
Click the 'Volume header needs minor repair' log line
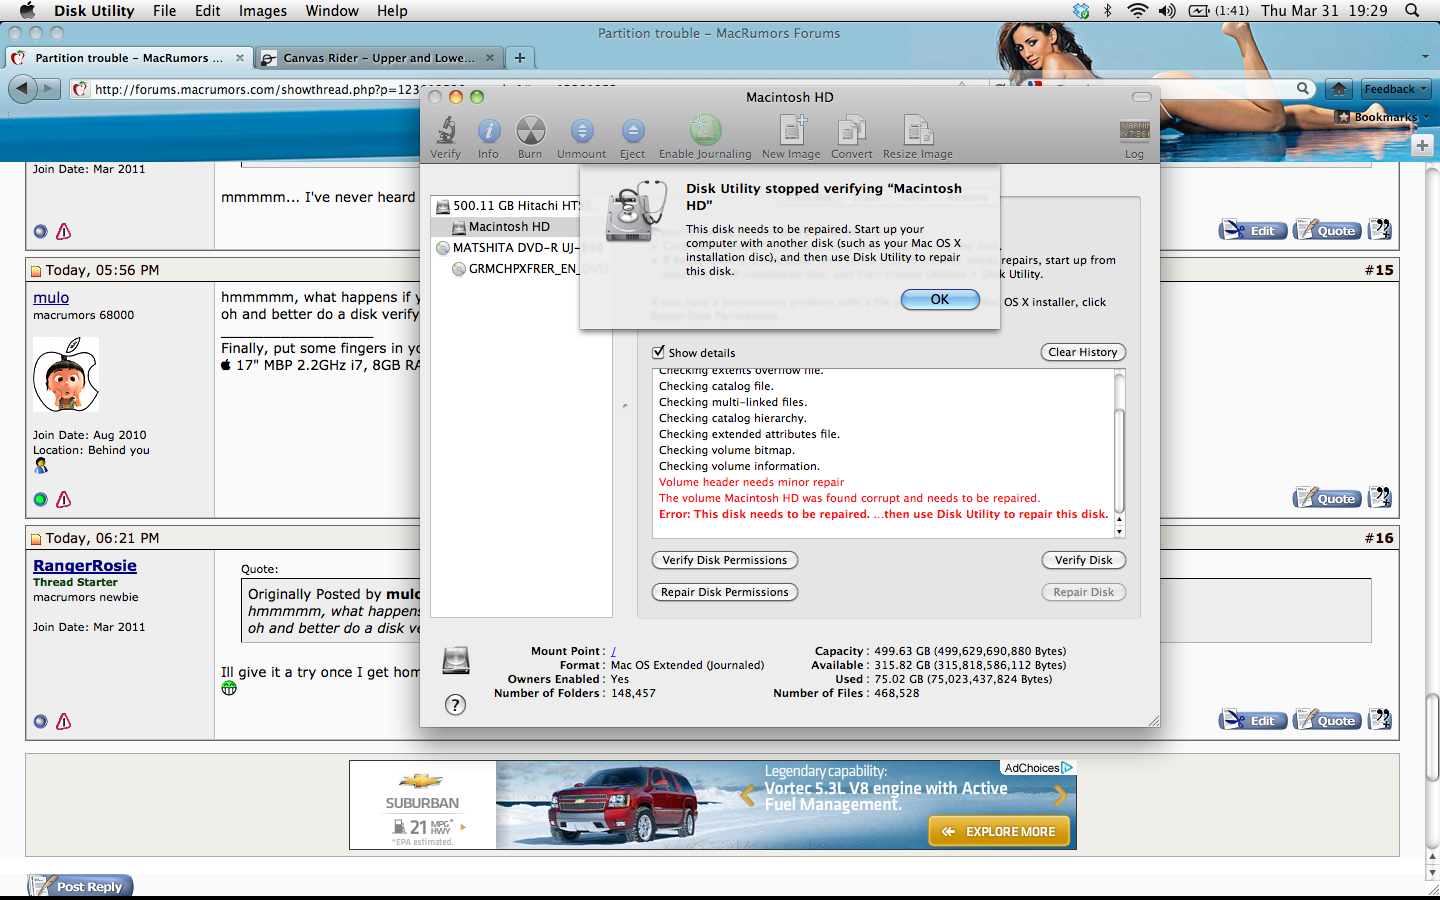[751, 482]
